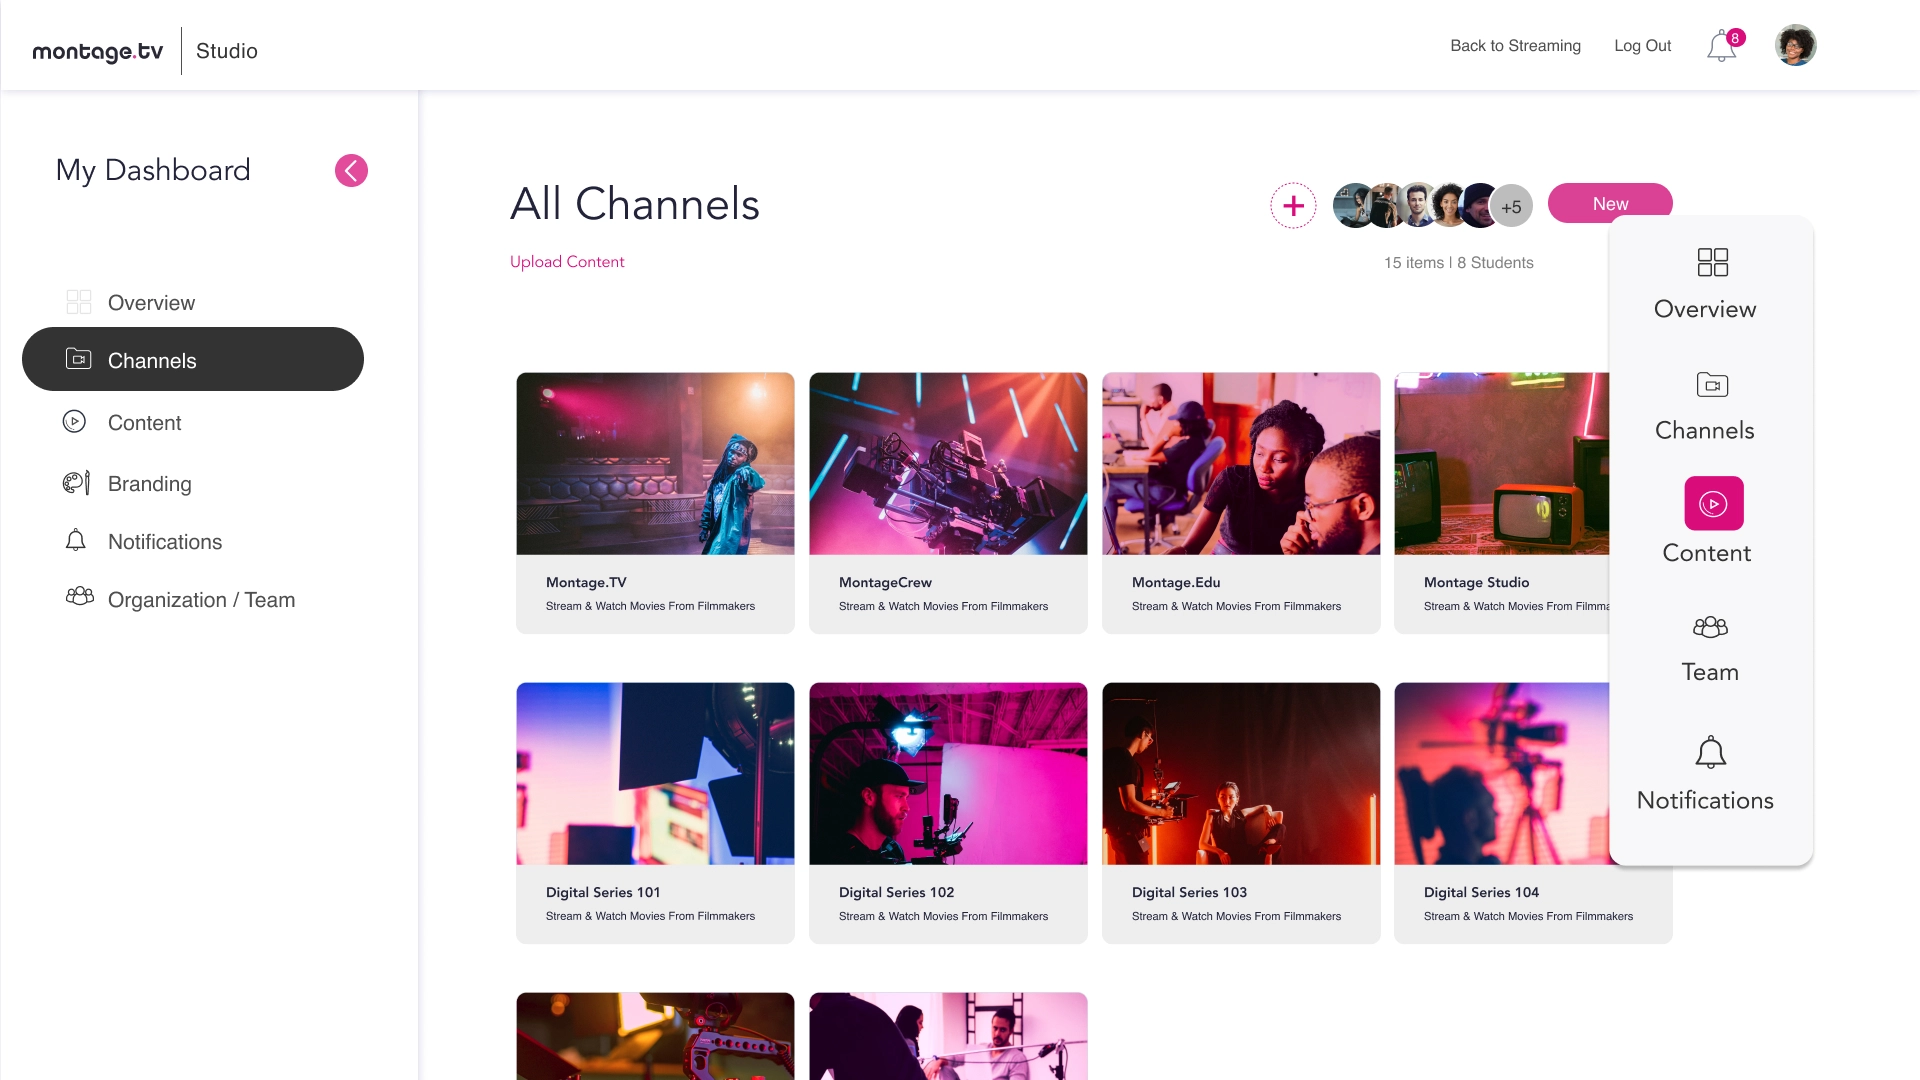Open the Montage Studio channel thumbnail
The height and width of the screenshot is (1080, 1920).
[1502, 464]
